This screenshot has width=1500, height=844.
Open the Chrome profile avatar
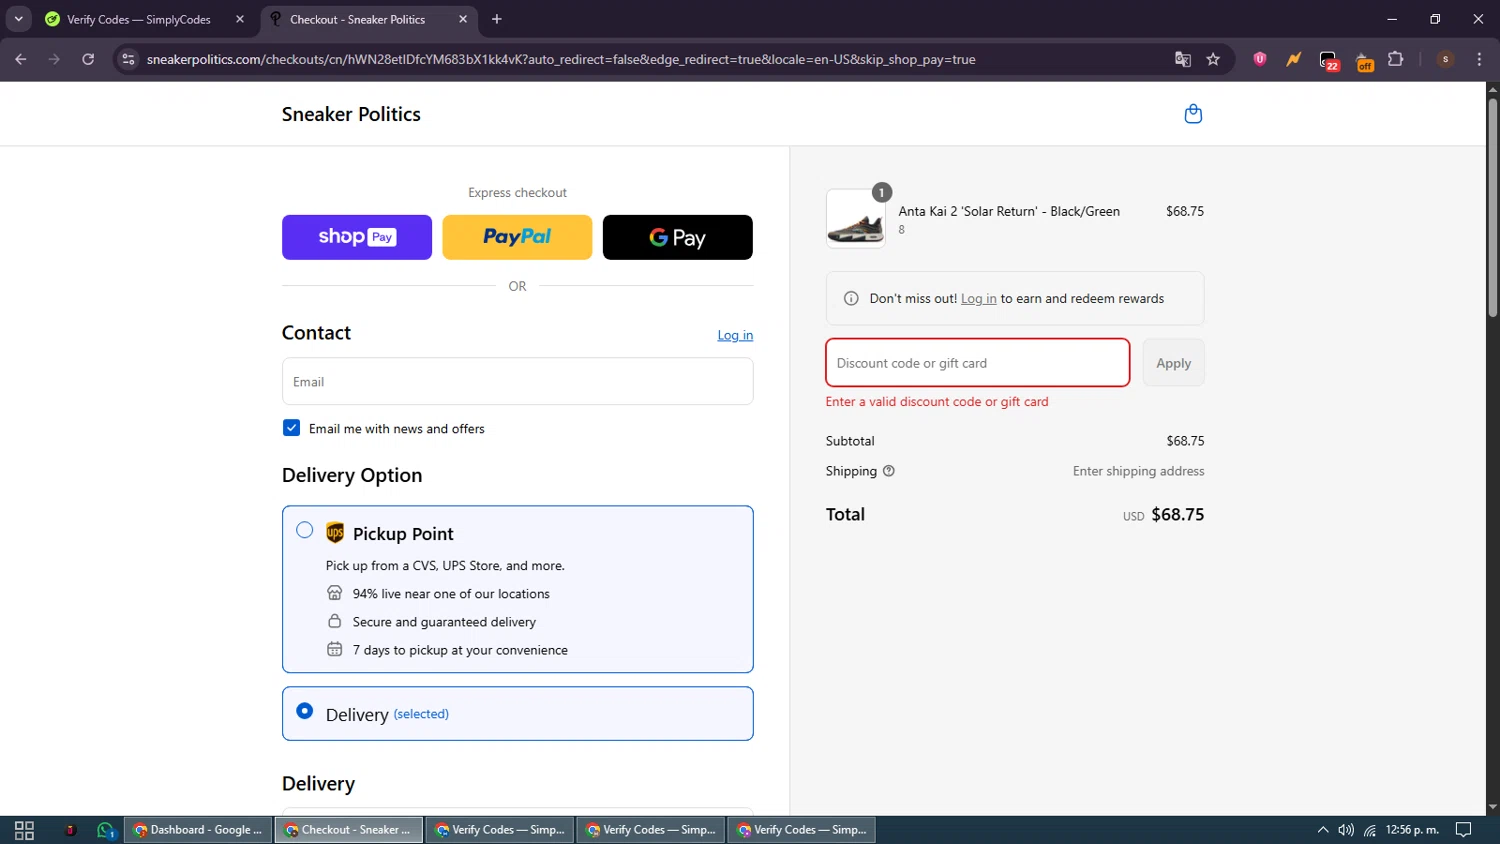point(1445,59)
